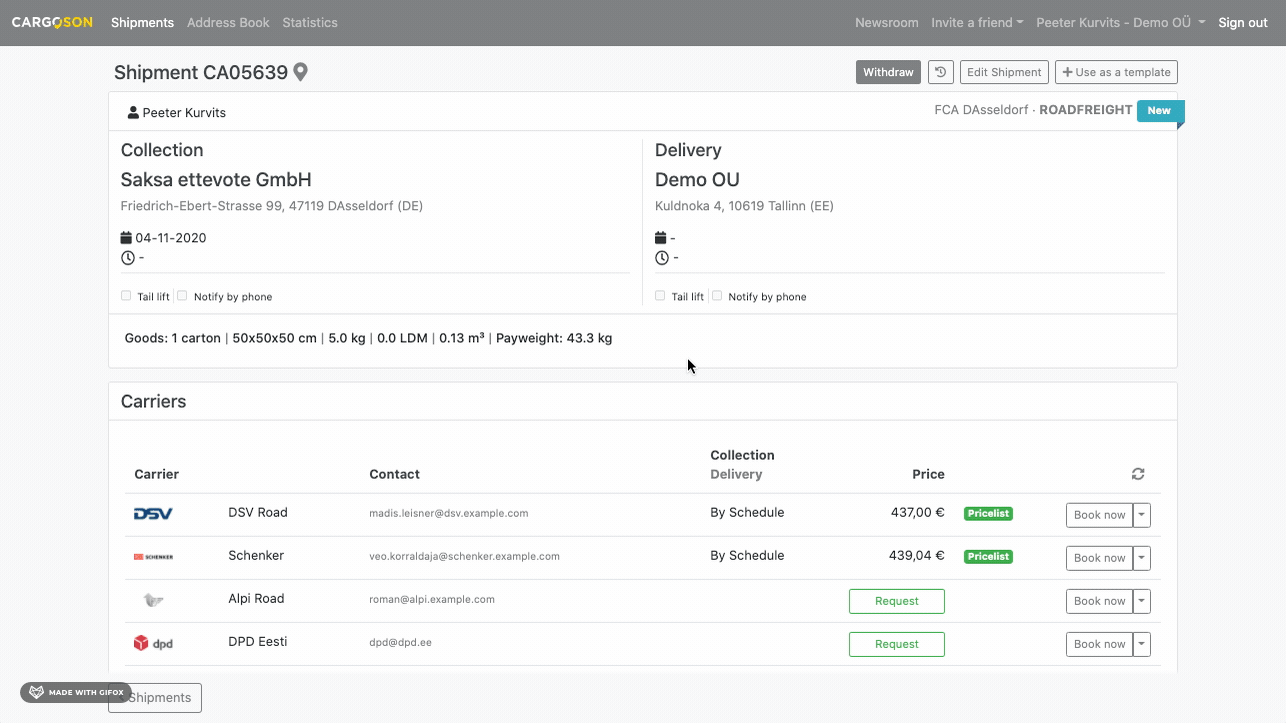Refresh carrier prices icon
The height and width of the screenshot is (723, 1286).
(1138, 474)
